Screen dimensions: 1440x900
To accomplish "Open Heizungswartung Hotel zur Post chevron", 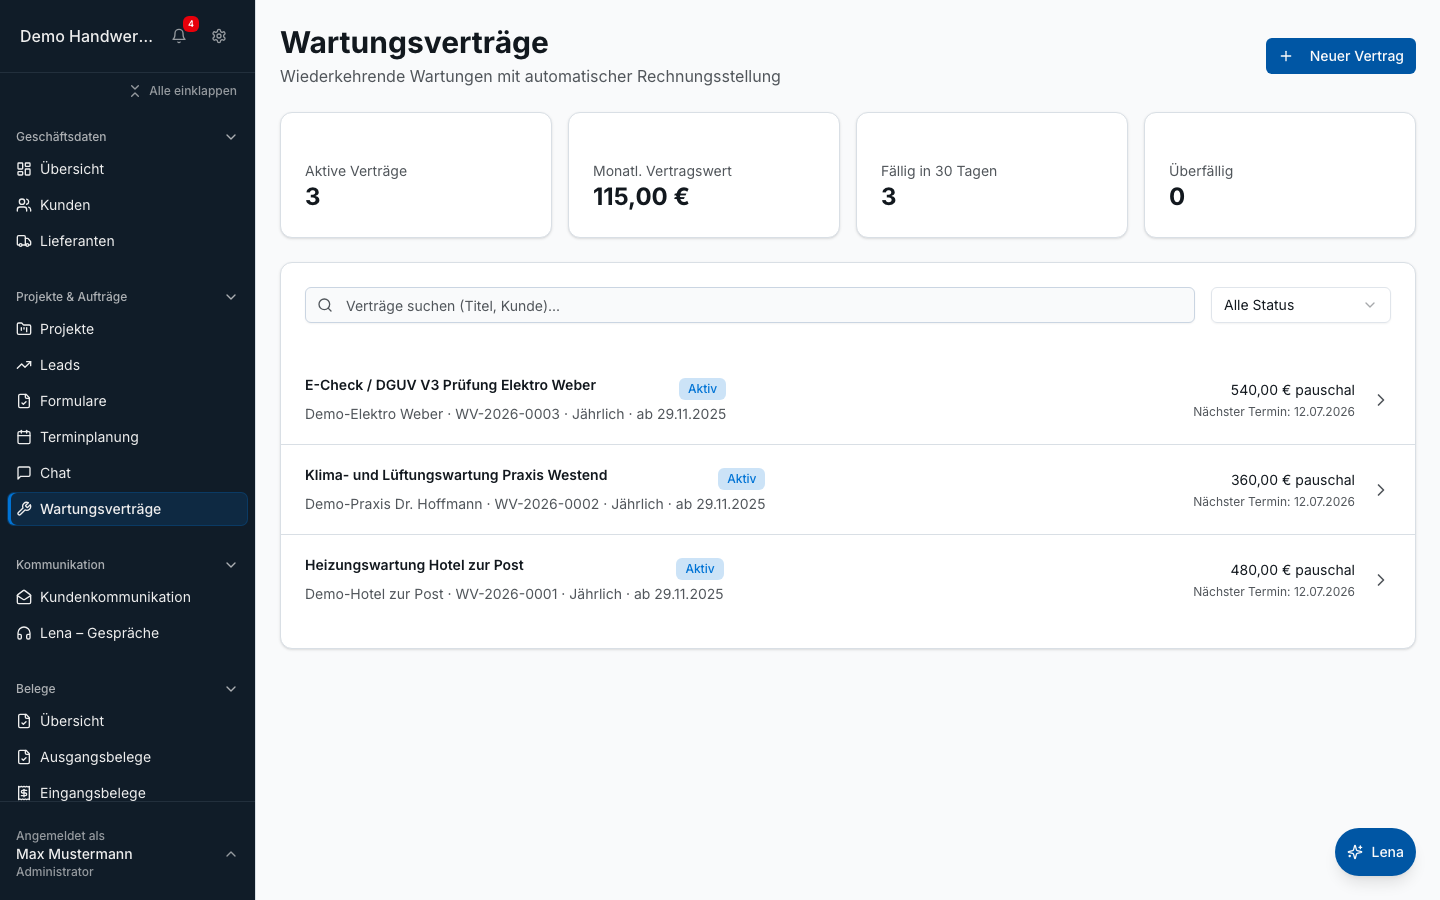I will [x=1381, y=580].
